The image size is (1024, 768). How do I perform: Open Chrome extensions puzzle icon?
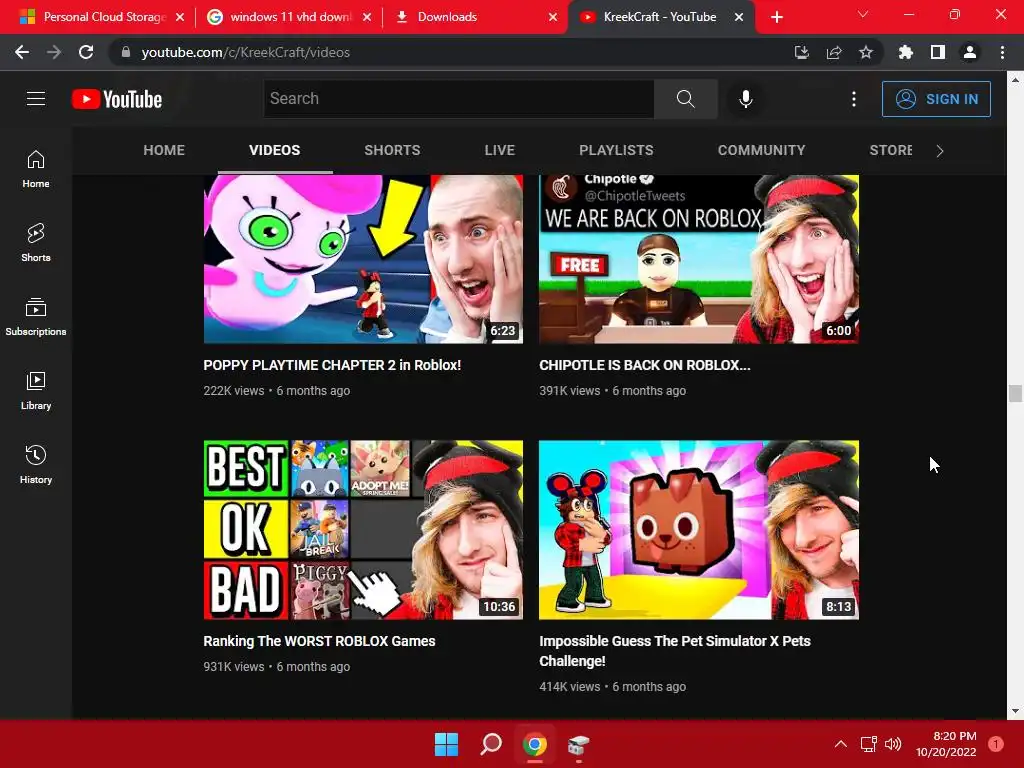pos(906,52)
